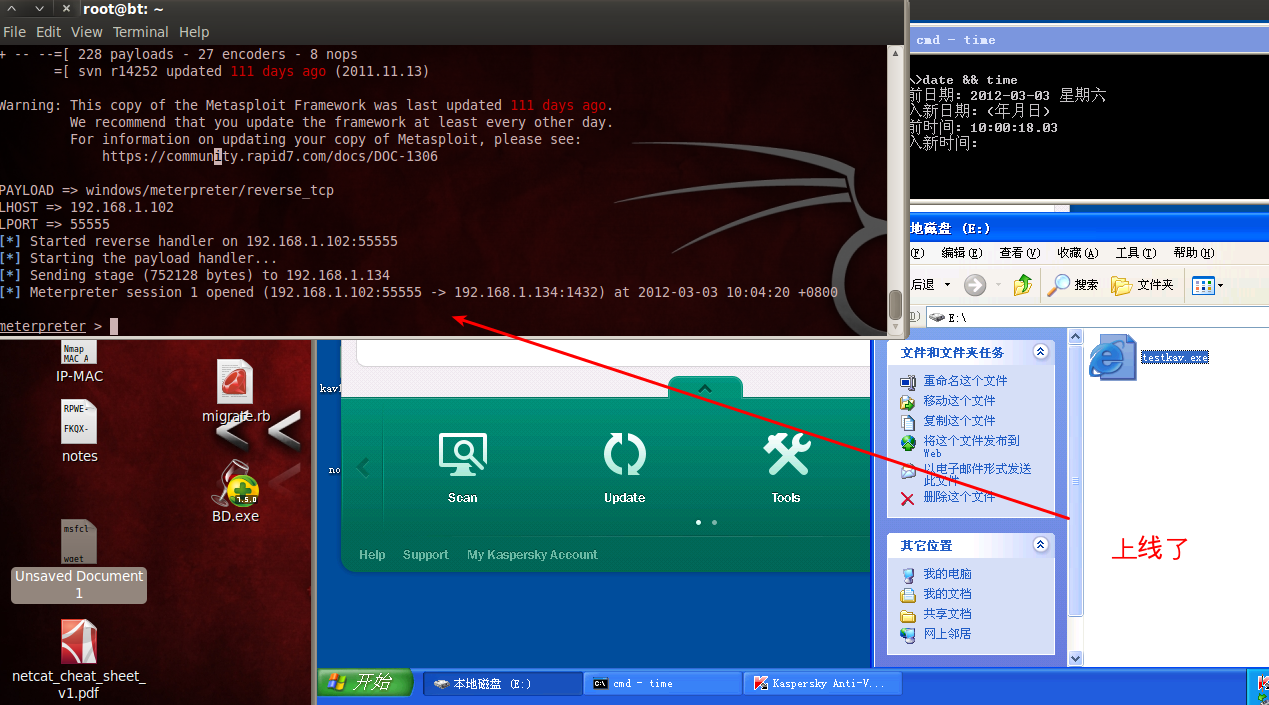The image size is (1269, 705).
Task: Collapse the 文件和文件夹任务 panel
Action: (1041, 352)
